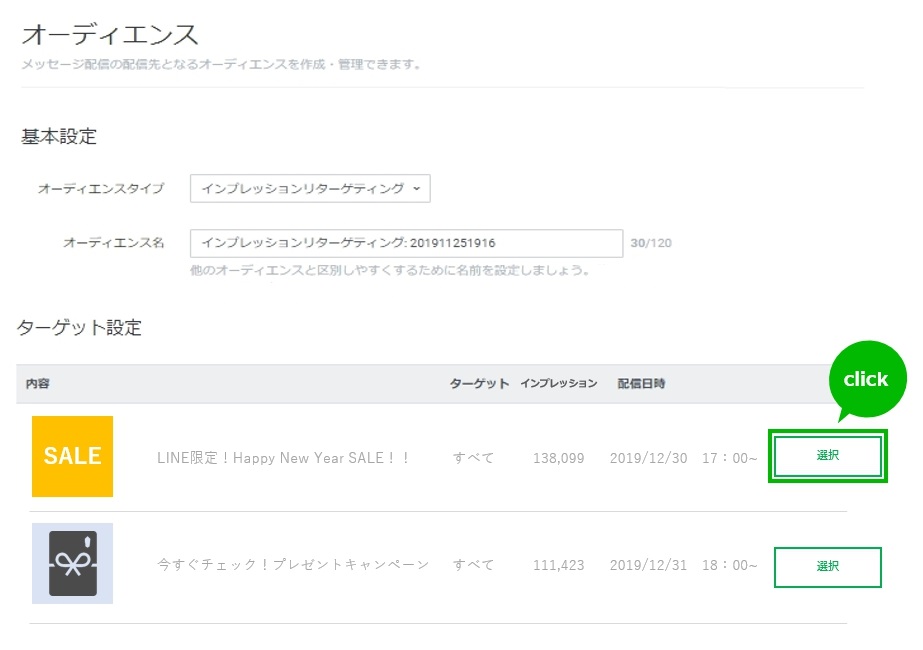Click the yellow SALE thumbnail
923x650 pixels.
[72, 456]
